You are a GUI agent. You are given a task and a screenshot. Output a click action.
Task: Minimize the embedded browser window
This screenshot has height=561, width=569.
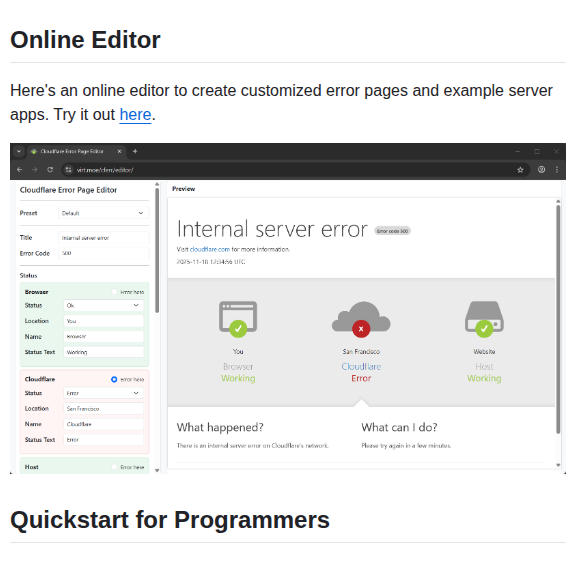click(x=518, y=151)
